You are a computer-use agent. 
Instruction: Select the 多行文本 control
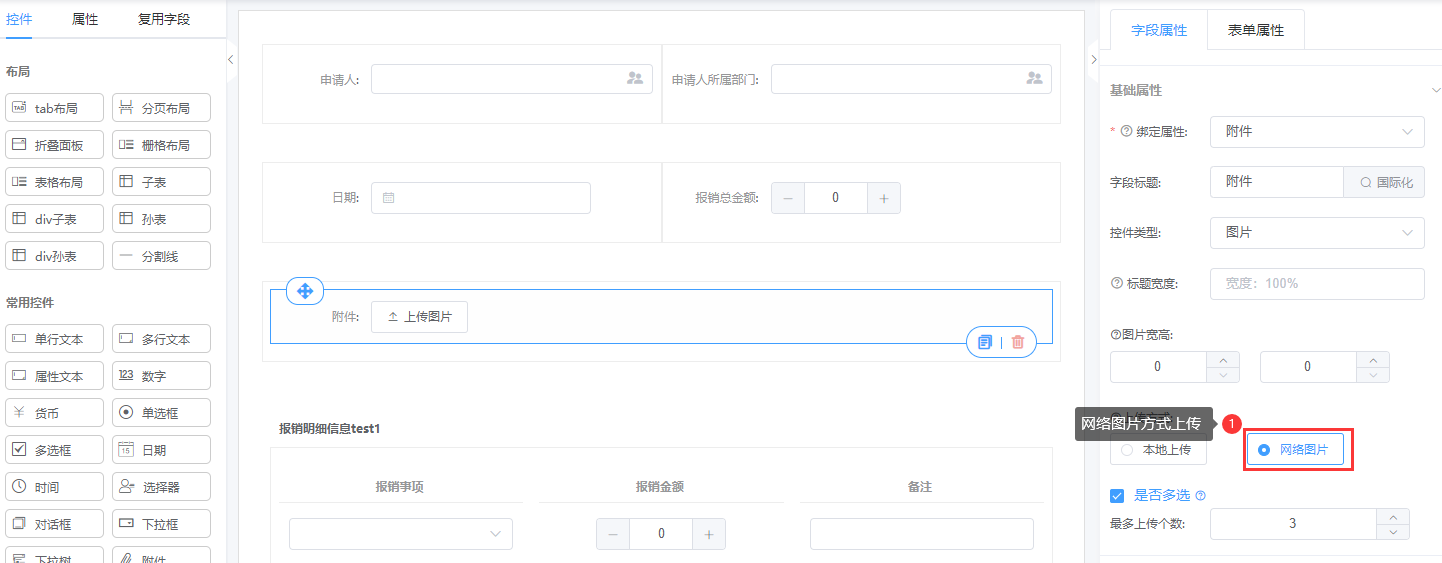pos(161,339)
